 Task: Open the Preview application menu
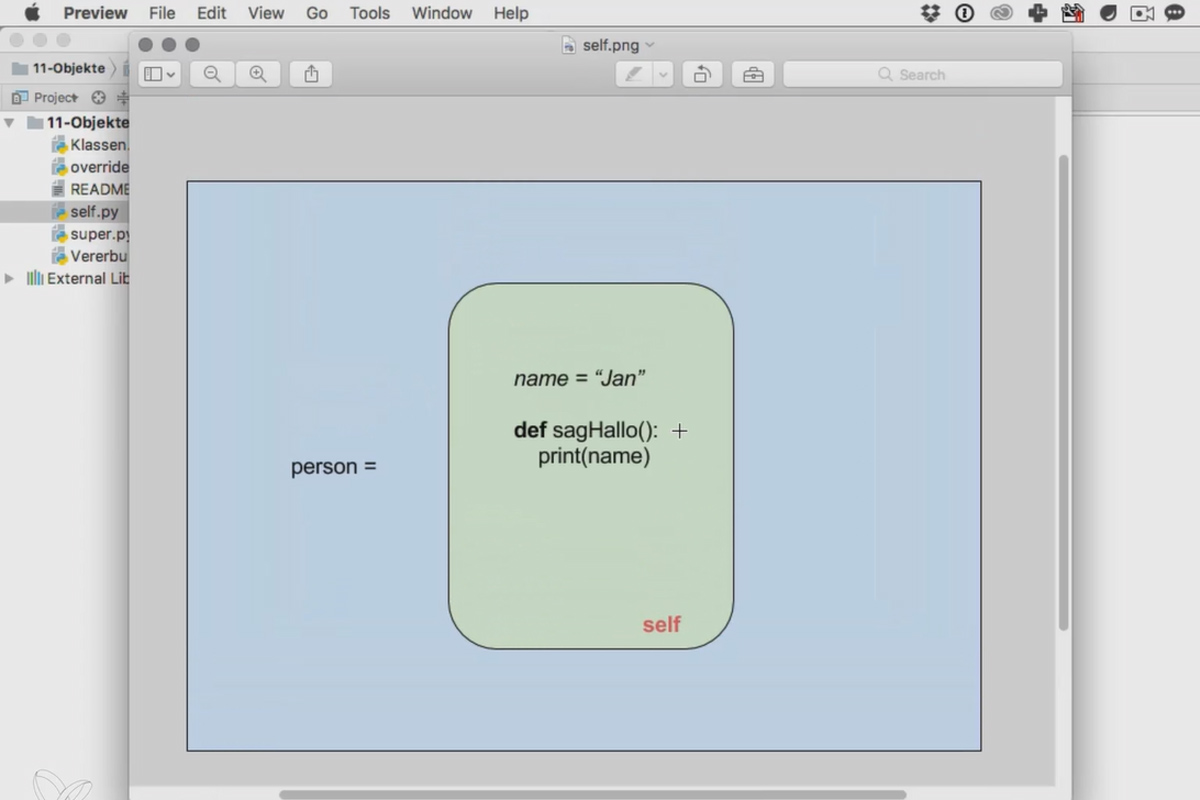[x=95, y=13]
